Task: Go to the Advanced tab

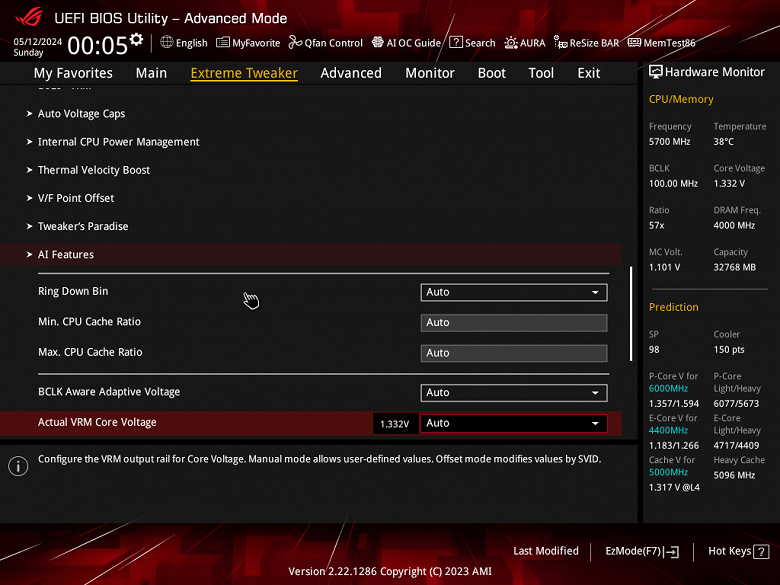Action: [351, 73]
